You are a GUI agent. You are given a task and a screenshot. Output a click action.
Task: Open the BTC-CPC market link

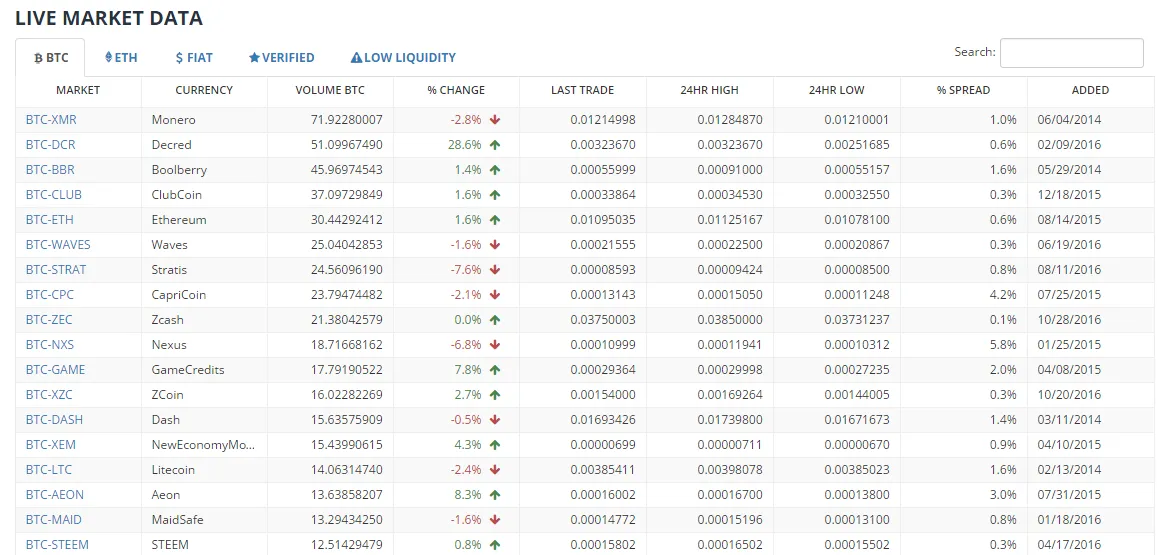49,295
